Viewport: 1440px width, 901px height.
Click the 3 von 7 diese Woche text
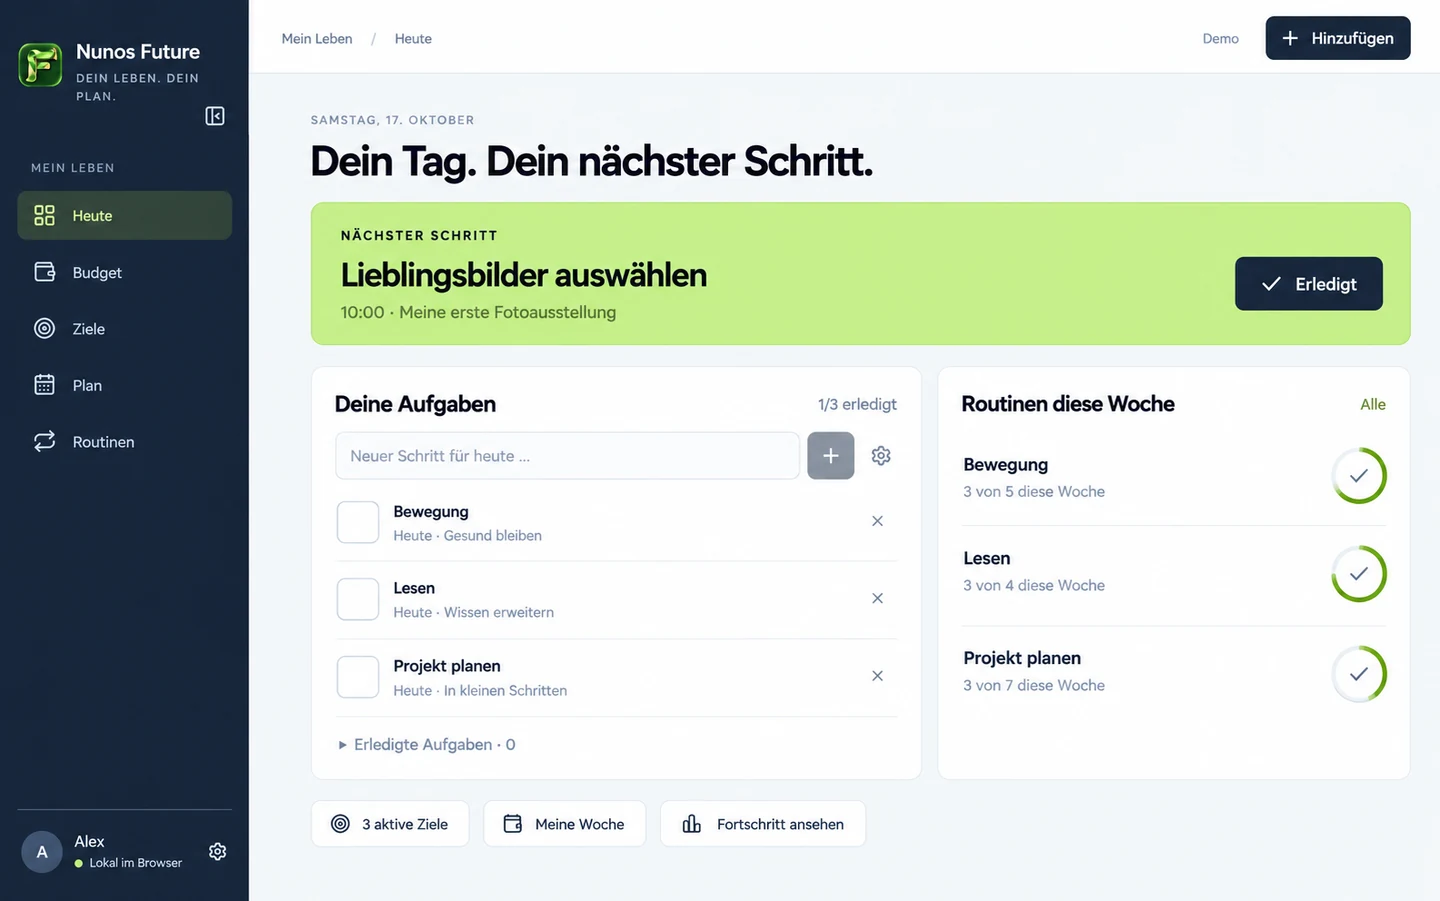coord(1034,686)
